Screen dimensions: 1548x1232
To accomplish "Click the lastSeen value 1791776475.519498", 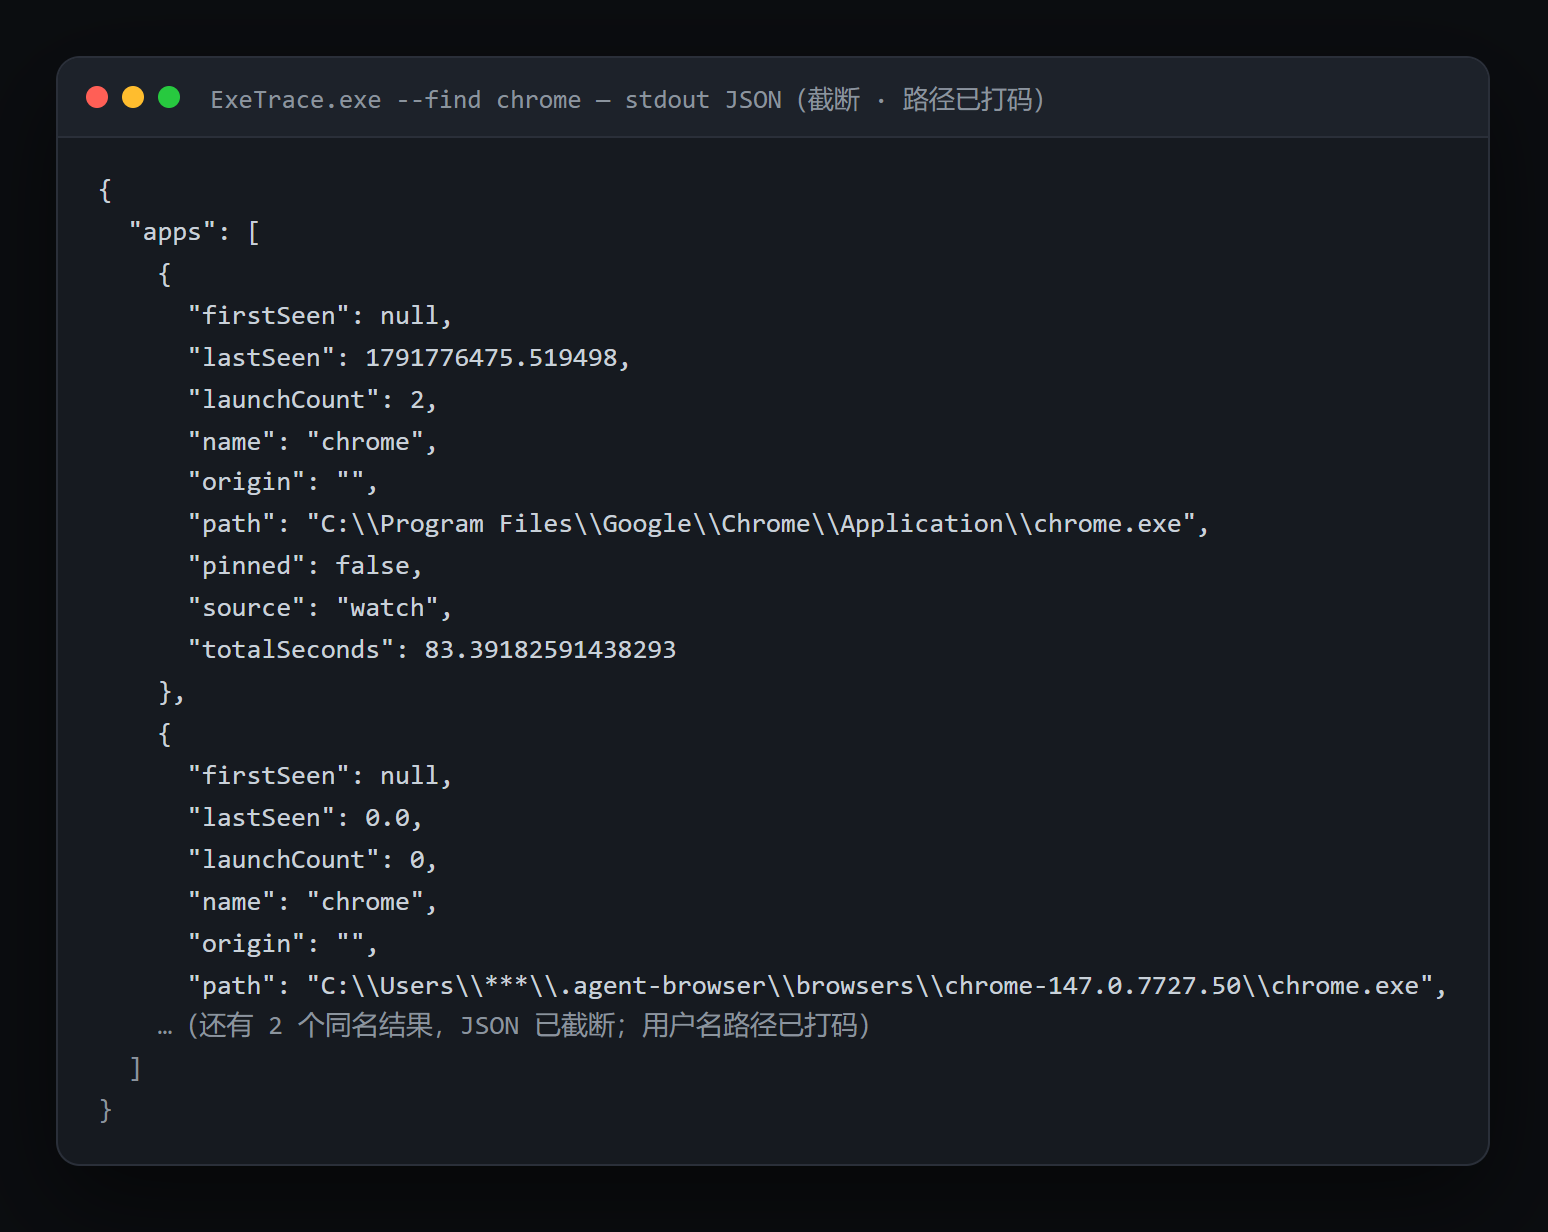I will point(491,358).
